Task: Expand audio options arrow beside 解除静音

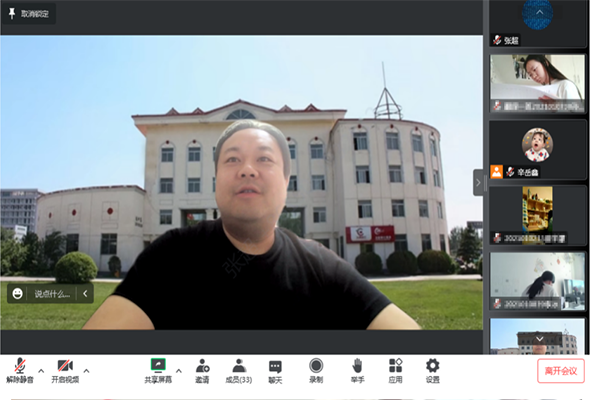Action: pyautogui.click(x=41, y=371)
